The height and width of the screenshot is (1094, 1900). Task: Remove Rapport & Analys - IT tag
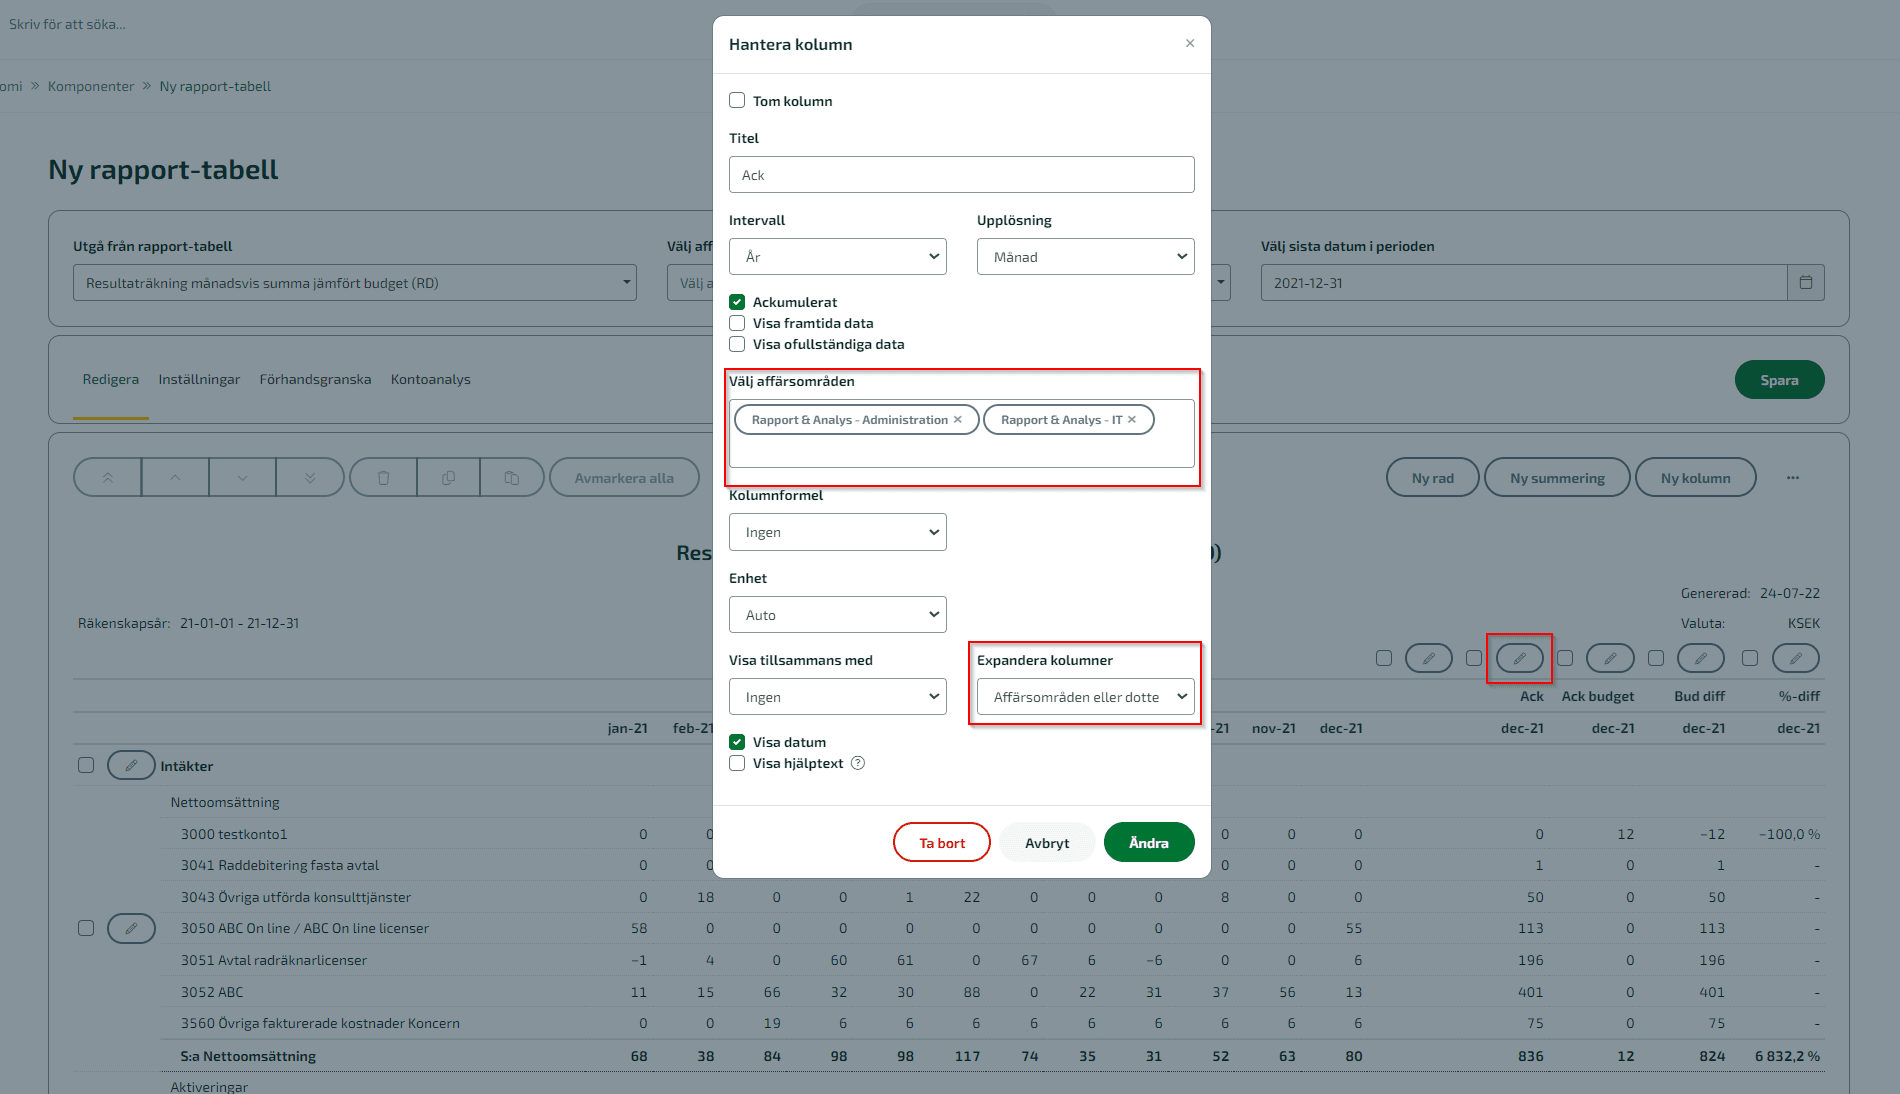[1132, 420]
